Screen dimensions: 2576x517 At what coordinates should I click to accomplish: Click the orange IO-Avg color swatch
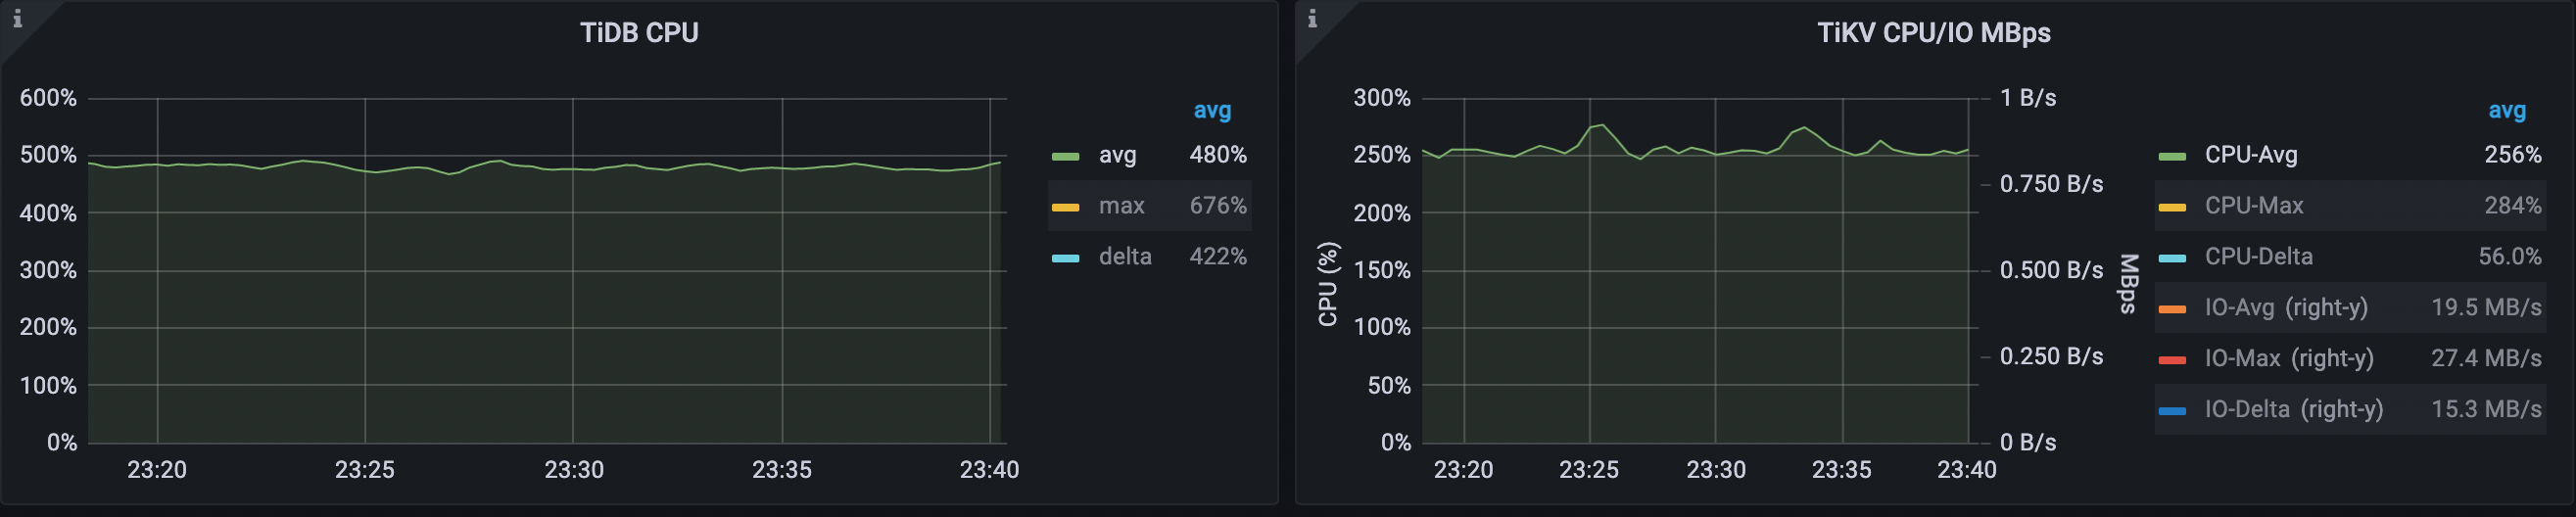coord(2172,309)
